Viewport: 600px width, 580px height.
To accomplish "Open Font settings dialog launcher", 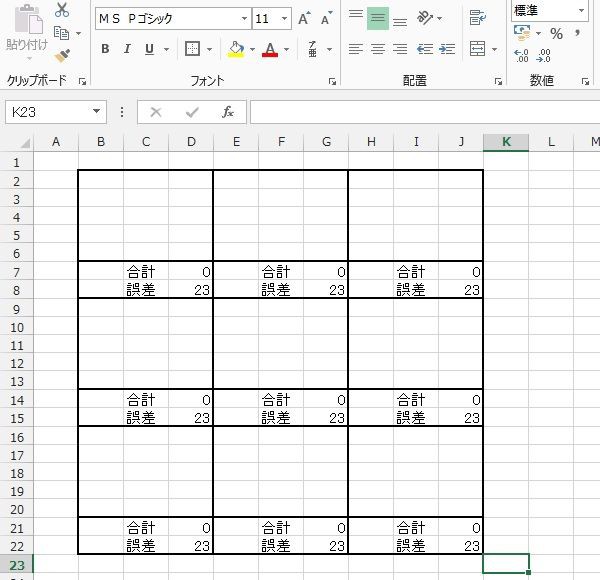I will coord(332,81).
